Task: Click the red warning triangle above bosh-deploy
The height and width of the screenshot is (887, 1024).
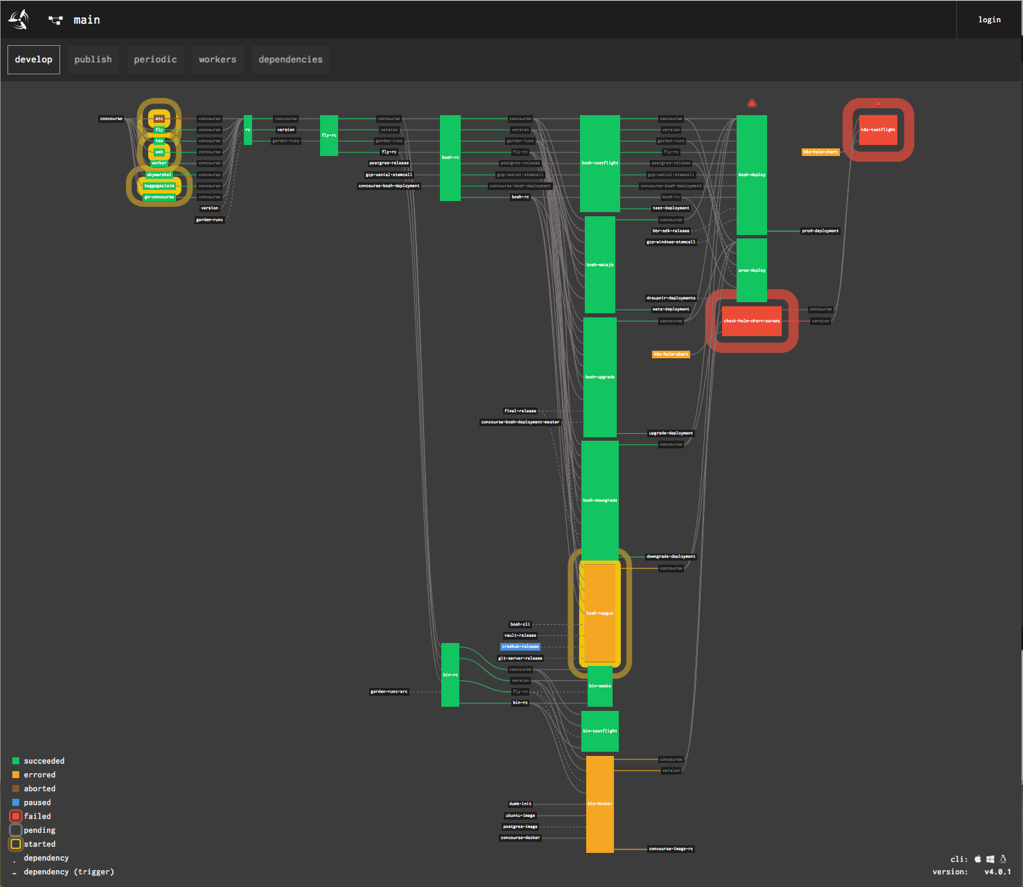Action: click(x=752, y=103)
